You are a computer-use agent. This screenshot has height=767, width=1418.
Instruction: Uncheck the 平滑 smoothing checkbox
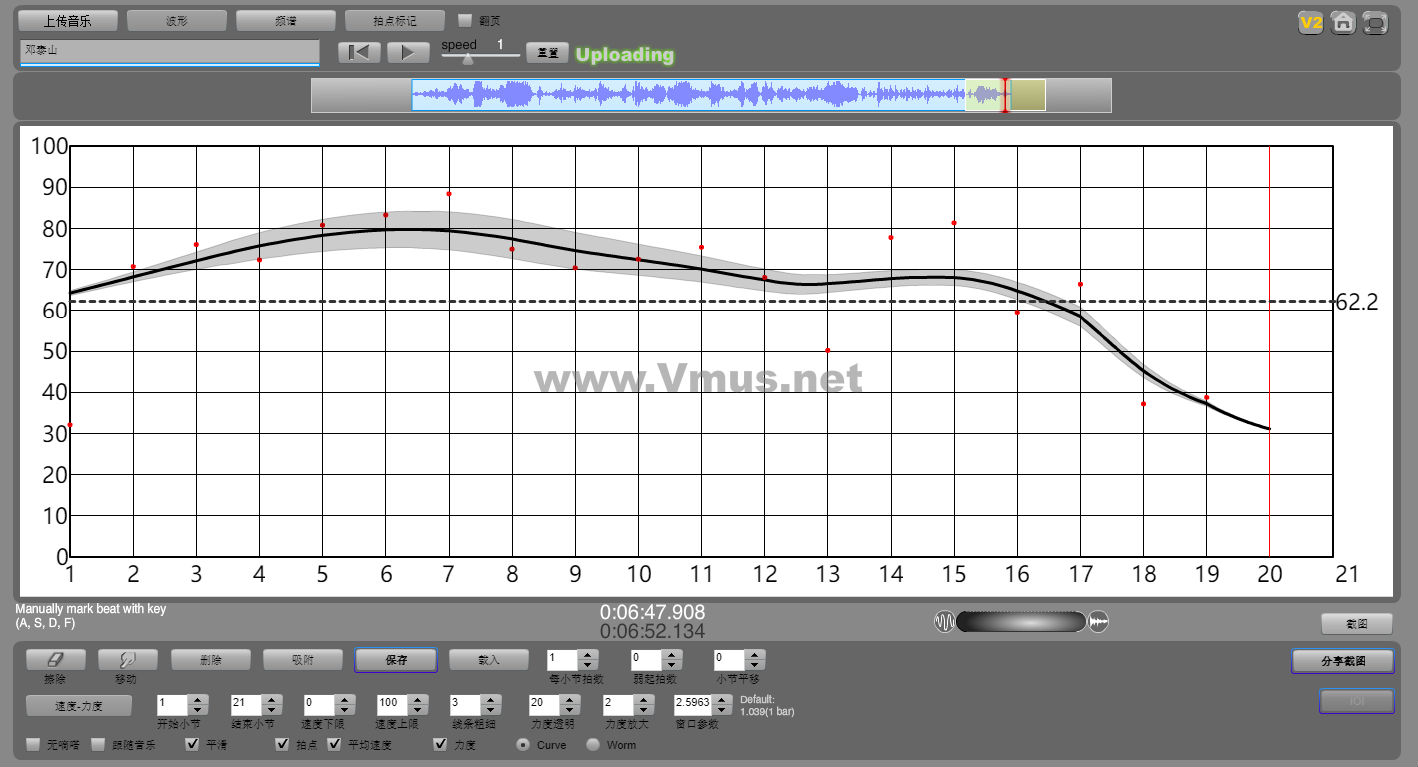193,745
